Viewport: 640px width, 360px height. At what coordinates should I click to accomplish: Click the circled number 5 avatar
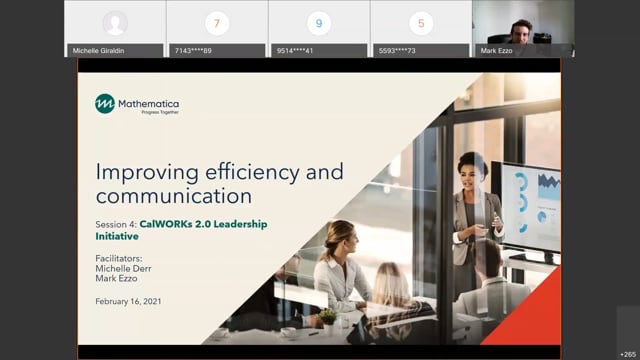point(421,23)
